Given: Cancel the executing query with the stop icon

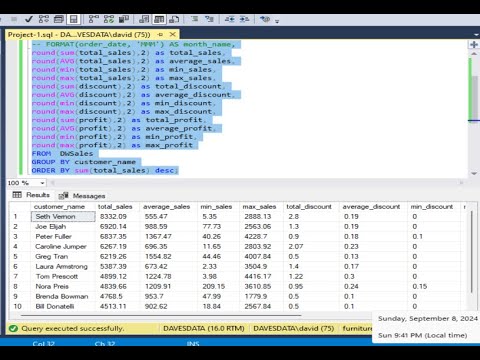Looking at the screenshot, I should [x=14, y=19].
